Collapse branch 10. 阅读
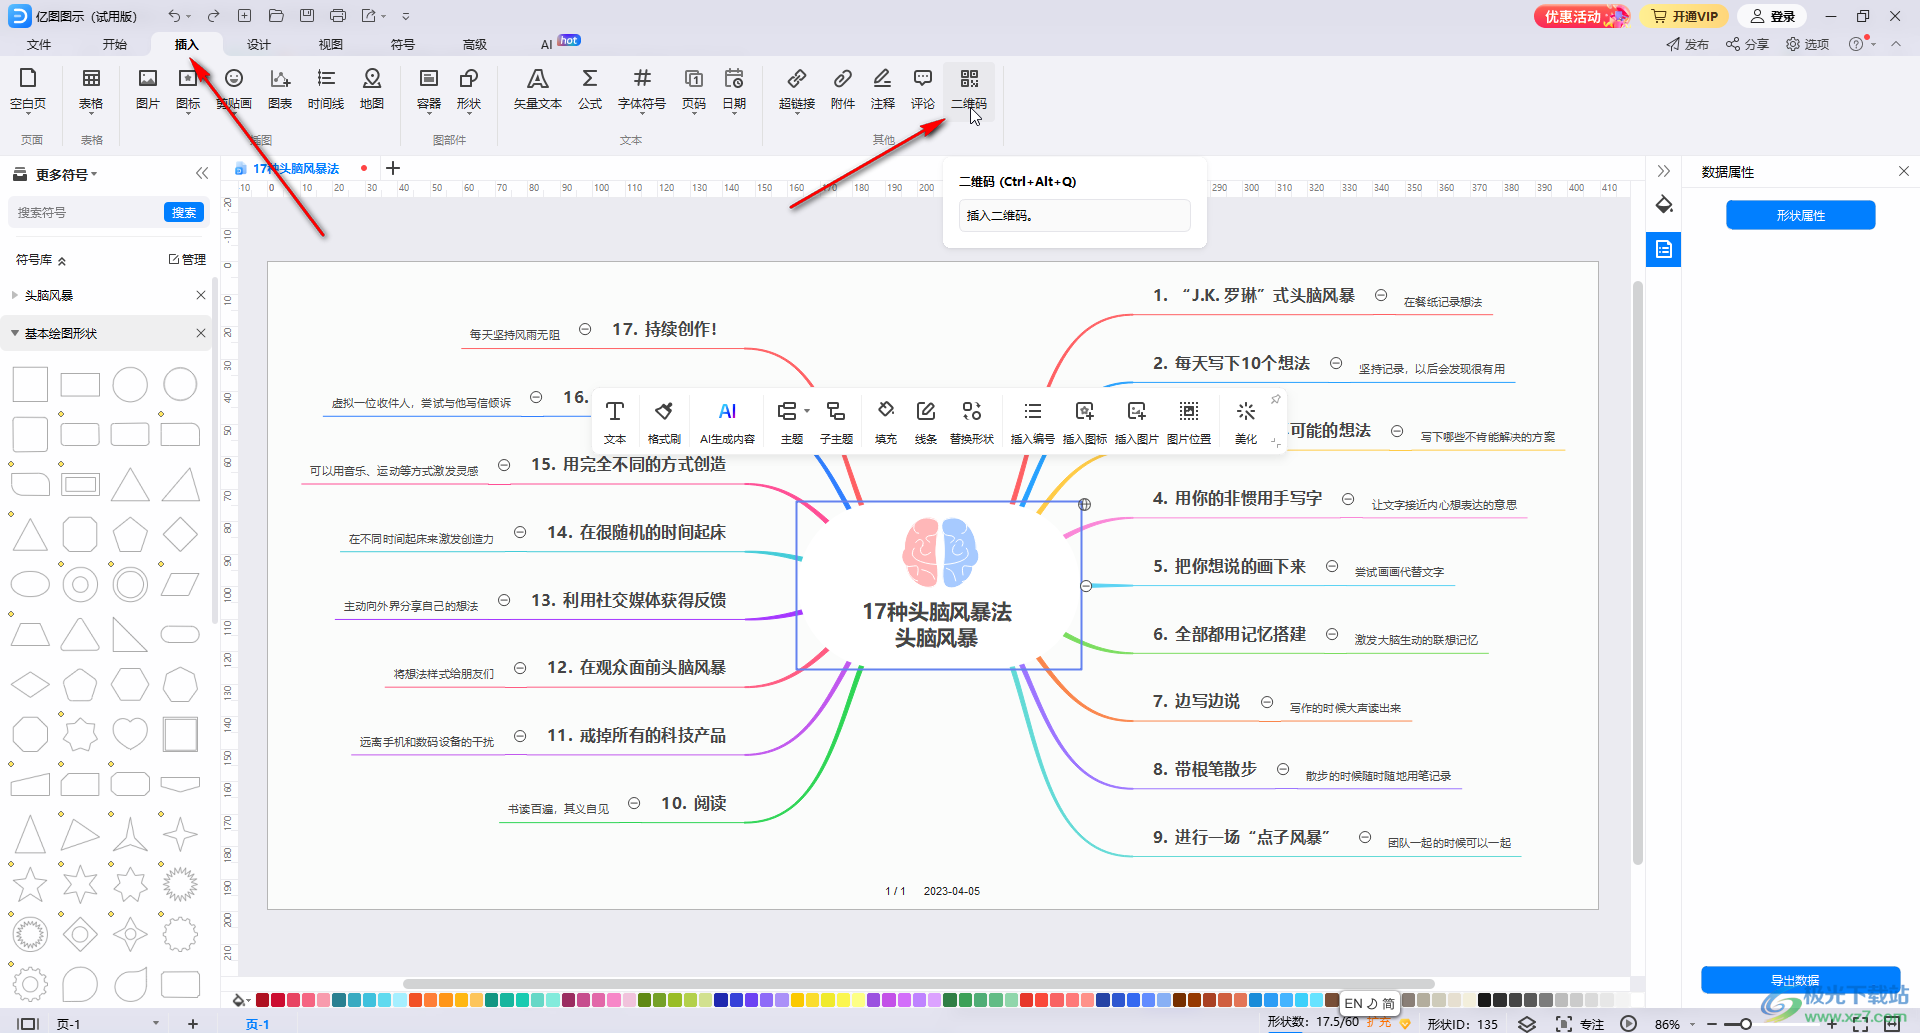This screenshot has width=1920, height=1033. 634,803
